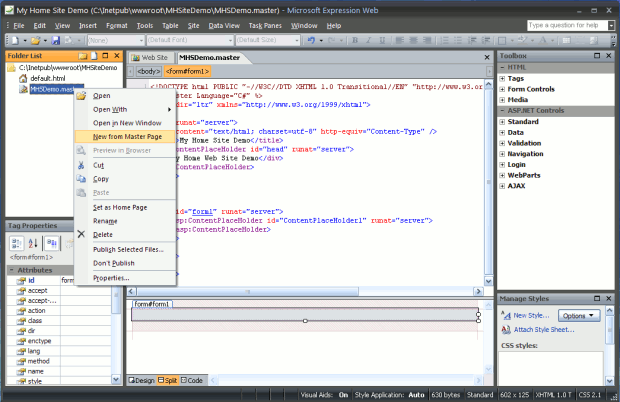The image size is (620, 402).
Task: Switch to Code view
Action: (x=192, y=380)
